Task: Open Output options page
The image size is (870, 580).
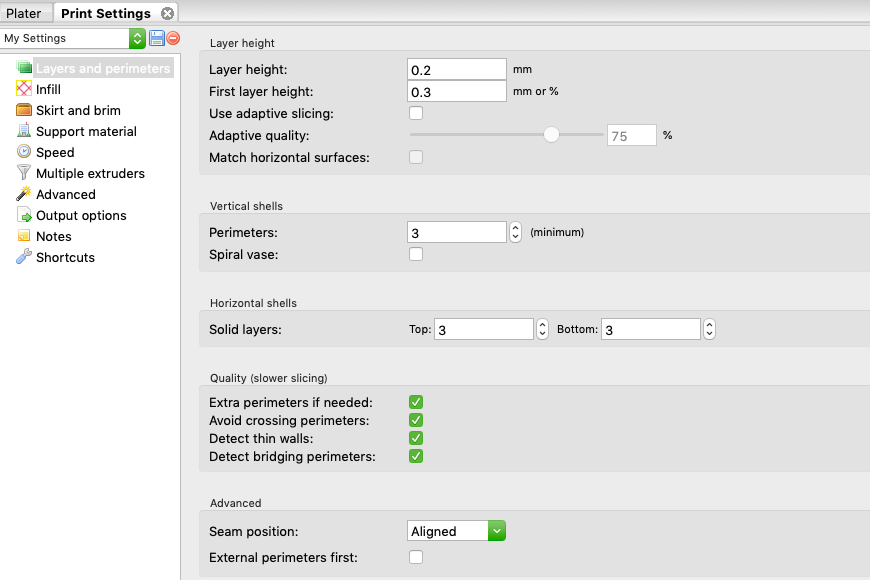Action: [81, 215]
